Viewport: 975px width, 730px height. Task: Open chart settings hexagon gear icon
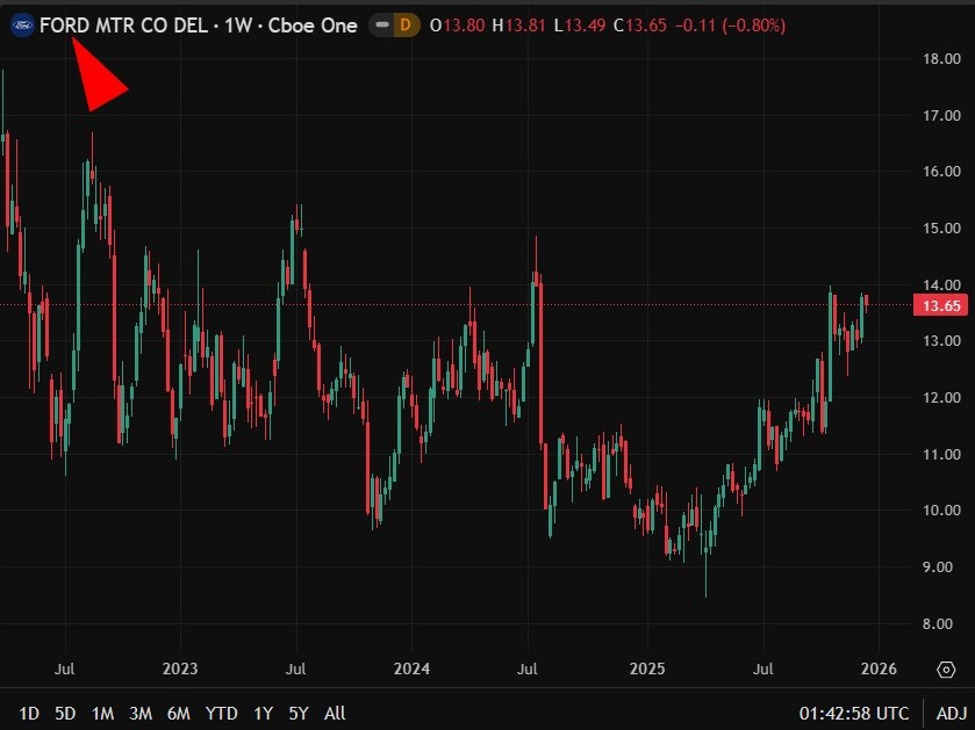pyautogui.click(x=945, y=669)
